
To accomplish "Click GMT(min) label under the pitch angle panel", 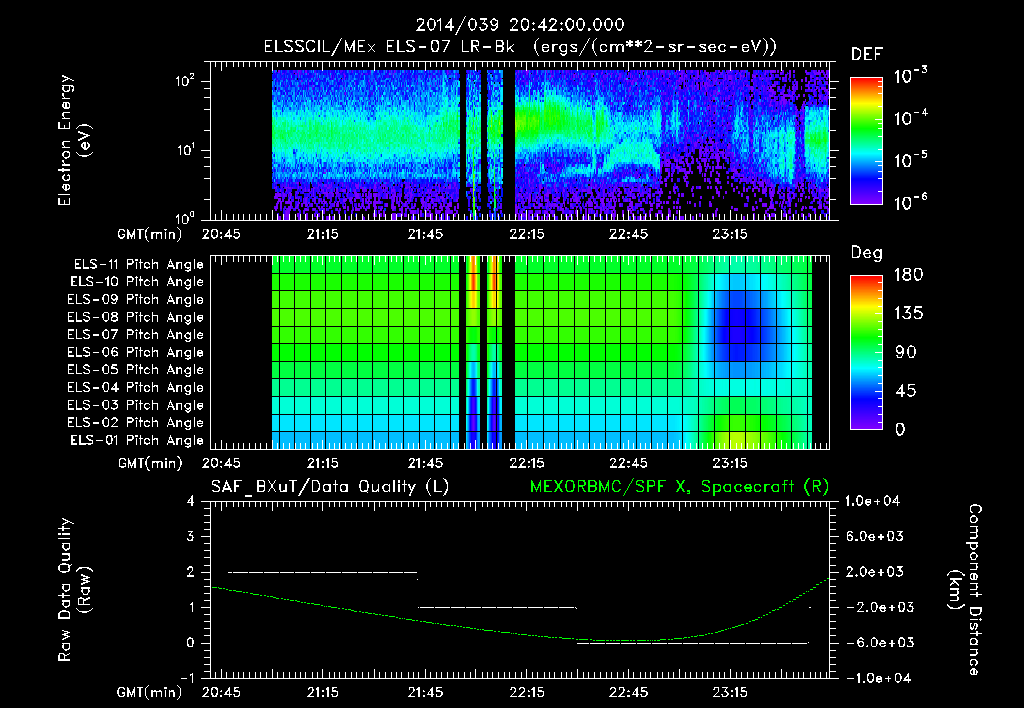I will (x=150, y=464).
